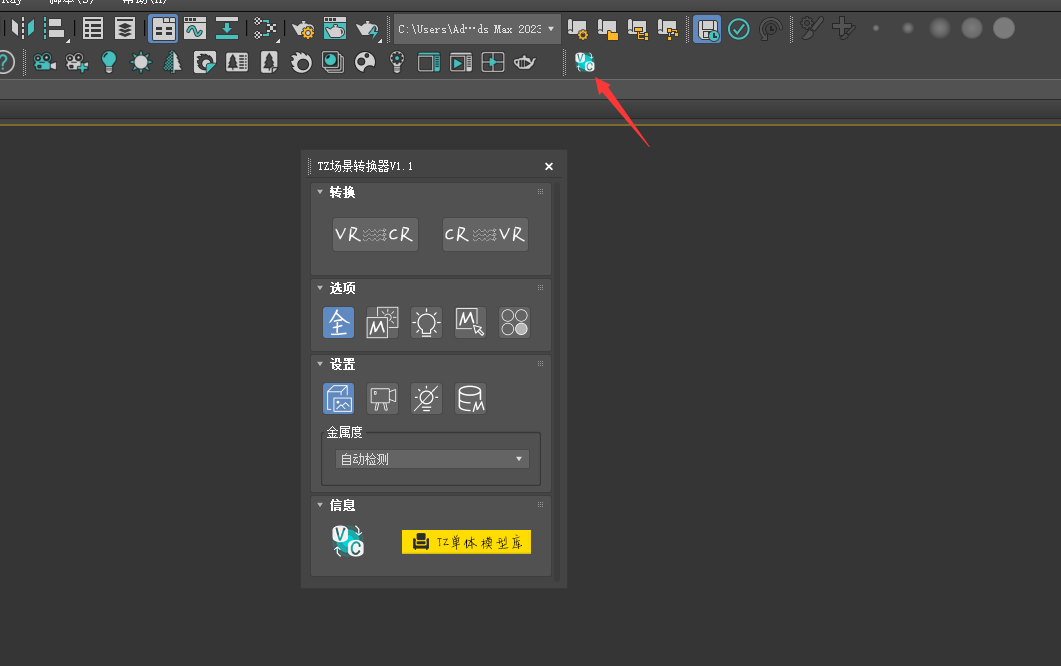Click the plus and brush icon
The height and width of the screenshot is (666, 1061).
[x=843, y=28]
